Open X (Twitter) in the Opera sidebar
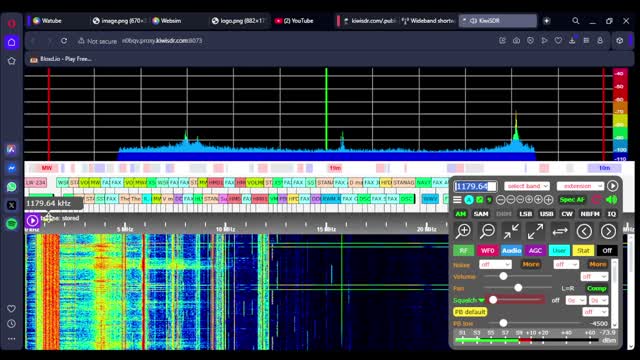Image resolution: width=640 pixels, height=360 pixels. (11, 205)
